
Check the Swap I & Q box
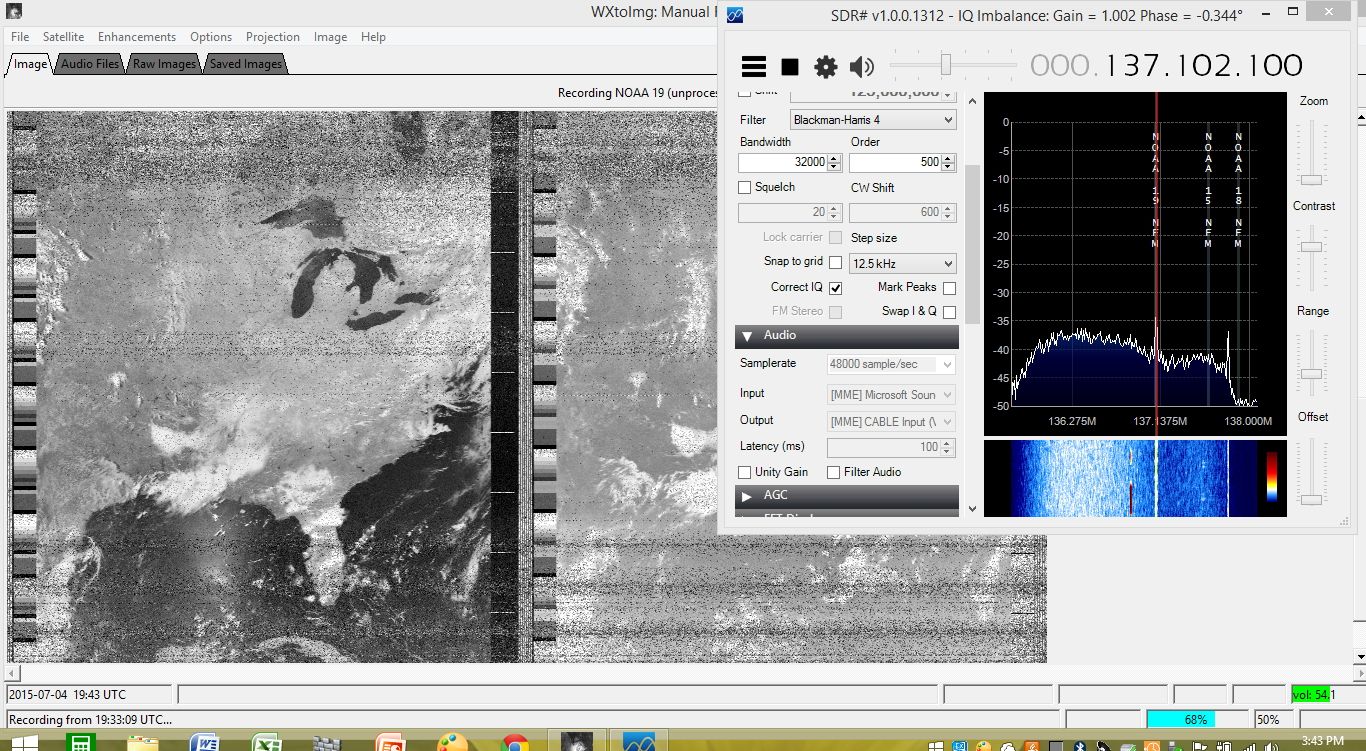tap(949, 312)
